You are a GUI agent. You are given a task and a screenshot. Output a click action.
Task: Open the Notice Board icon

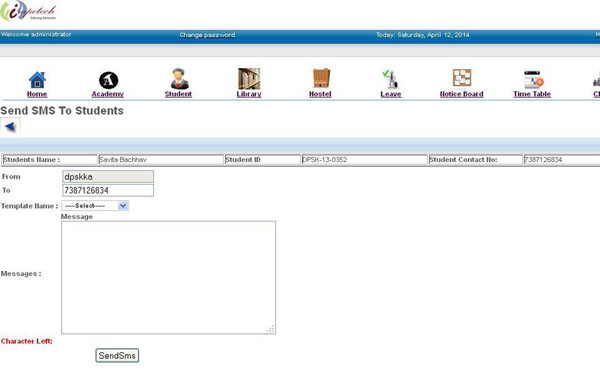point(462,78)
